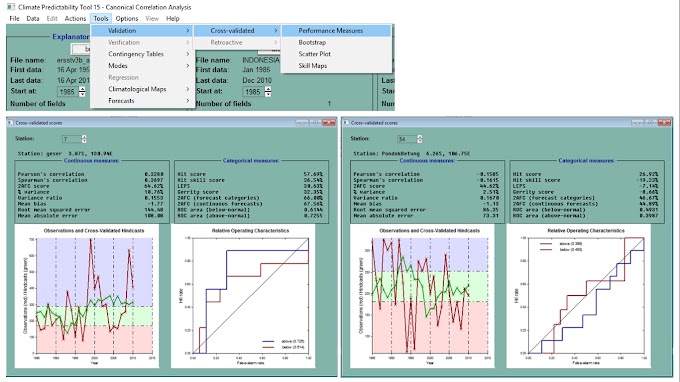This screenshot has width=680, height=382.
Task: Choose Bootstrap from the Cross-validated submenu
Action: pyautogui.click(x=336, y=42)
